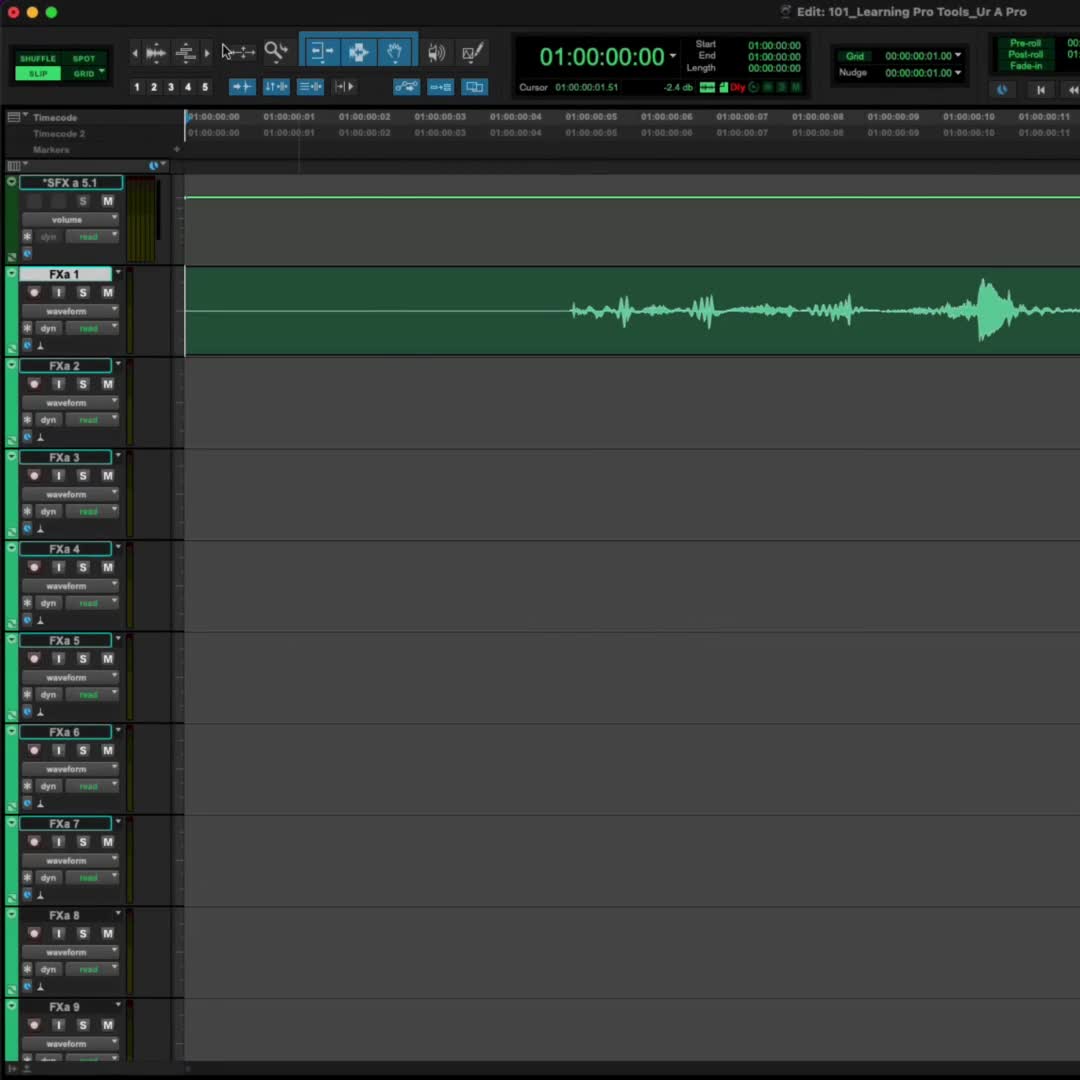This screenshot has height=1080, width=1080.
Task: Toggle Insertion Follows Playback
Action: click(x=344, y=87)
